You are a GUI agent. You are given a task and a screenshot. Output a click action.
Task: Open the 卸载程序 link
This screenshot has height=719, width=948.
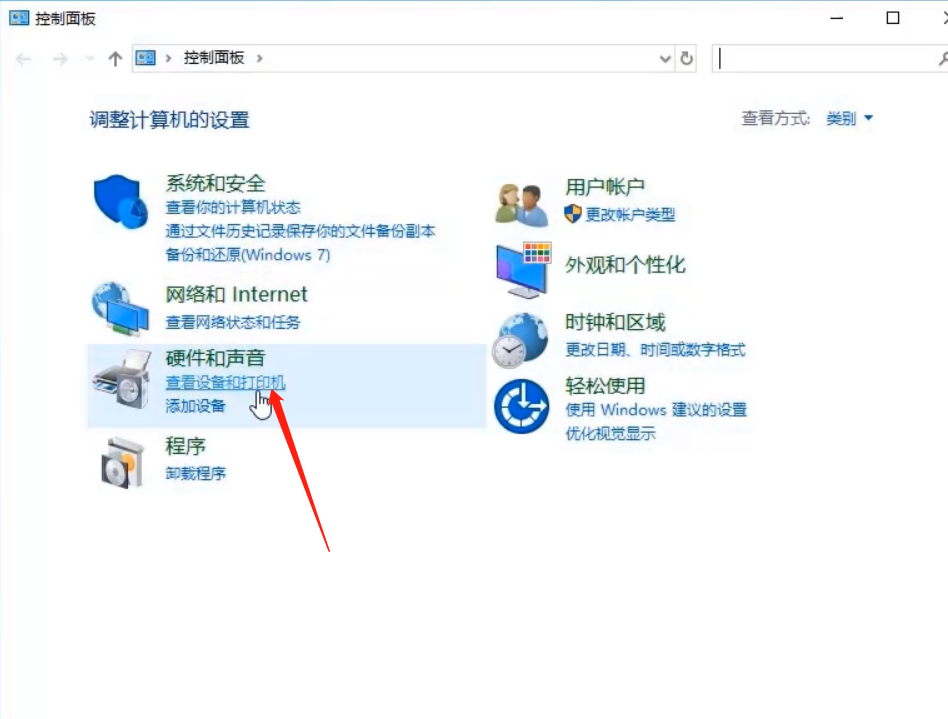coord(196,473)
